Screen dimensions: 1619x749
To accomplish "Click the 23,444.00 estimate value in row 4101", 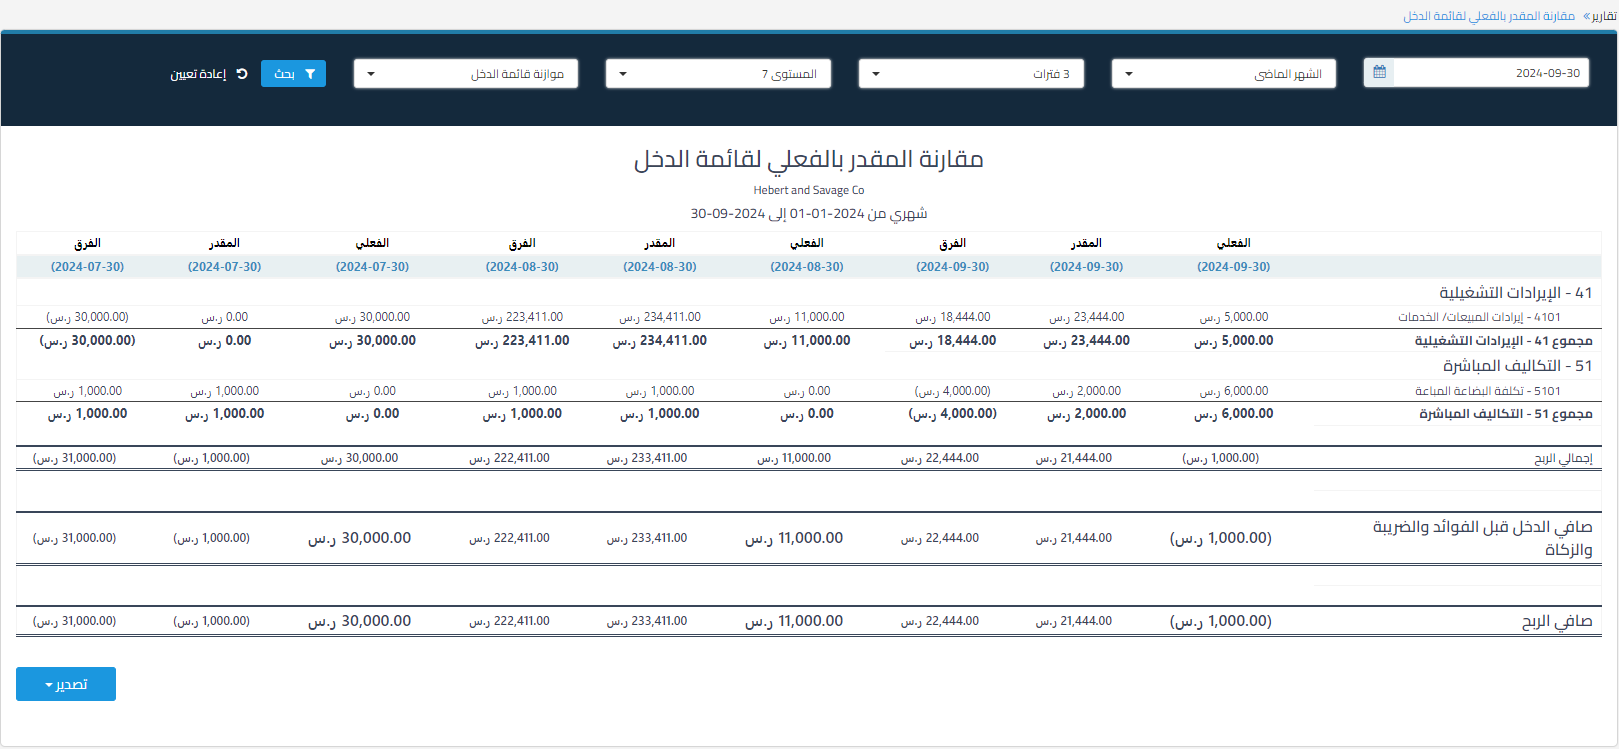I will click(x=1087, y=317).
